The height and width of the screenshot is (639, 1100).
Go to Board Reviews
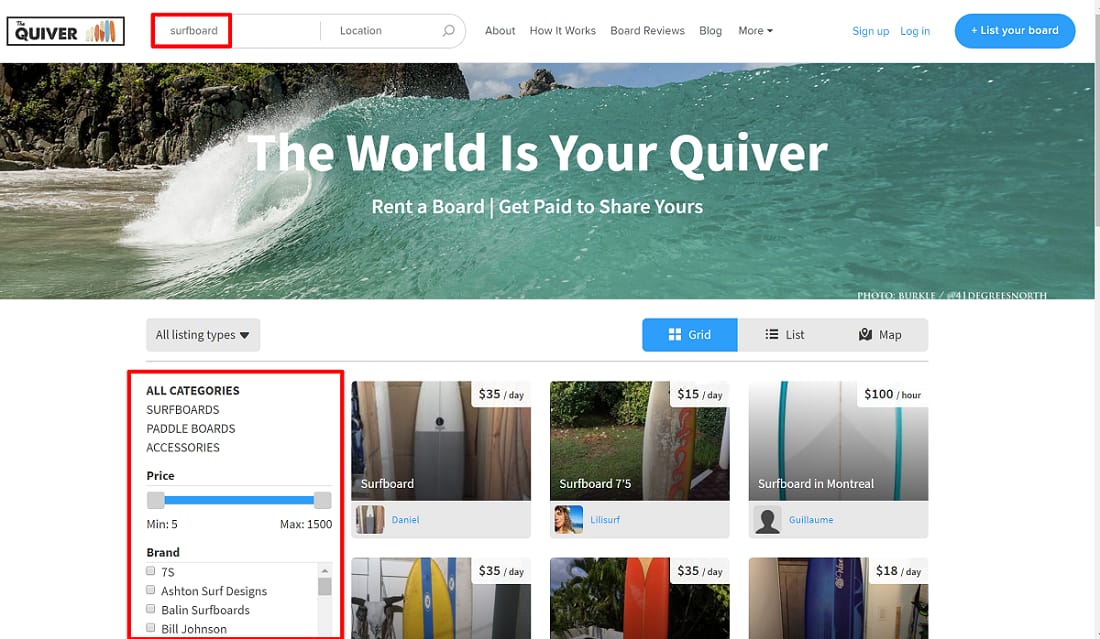point(647,30)
